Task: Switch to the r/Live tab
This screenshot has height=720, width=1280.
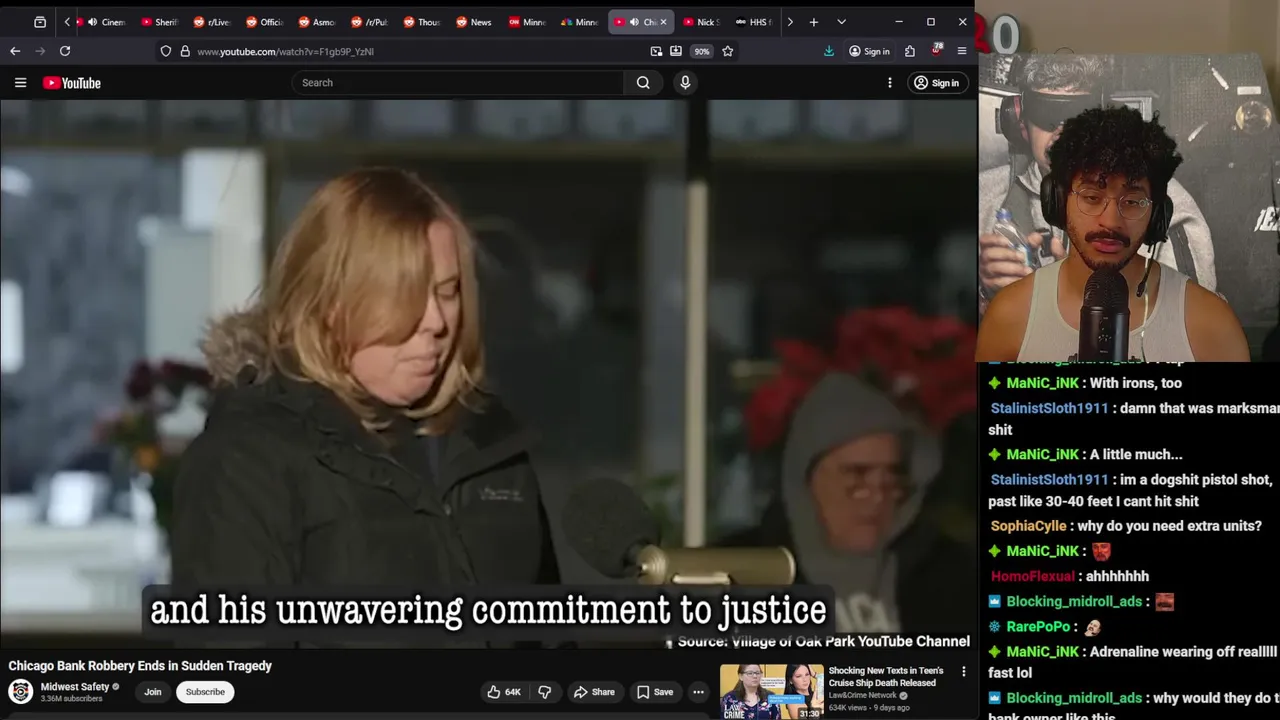Action: (212, 22)
